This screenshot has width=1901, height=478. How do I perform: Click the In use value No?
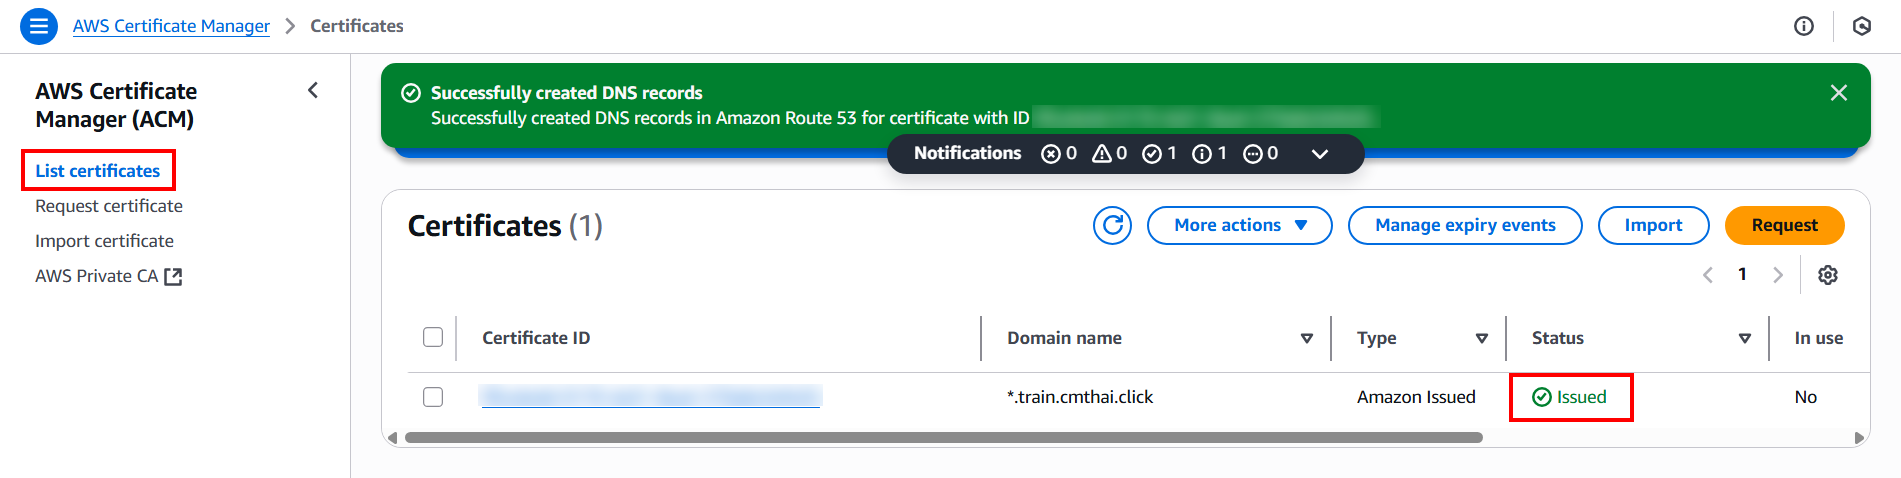(x=1805, y=397)
